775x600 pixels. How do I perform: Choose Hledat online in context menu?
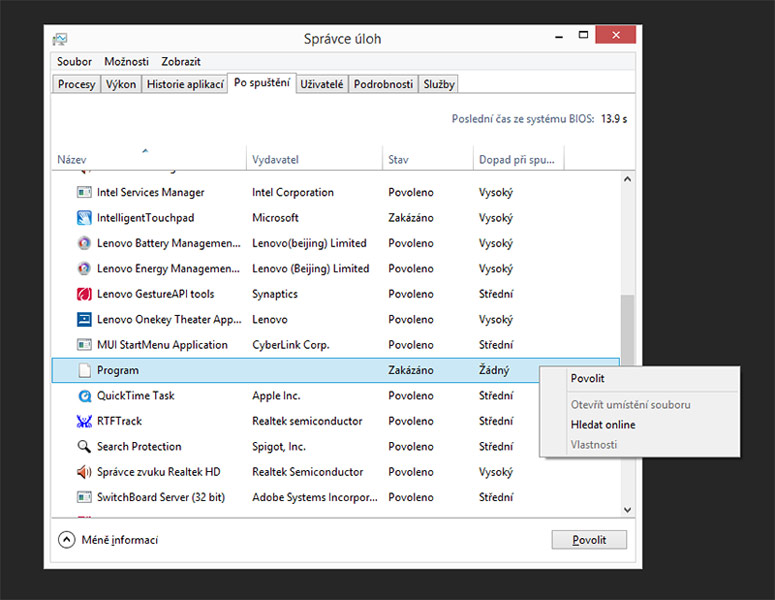tap(640, 425)
